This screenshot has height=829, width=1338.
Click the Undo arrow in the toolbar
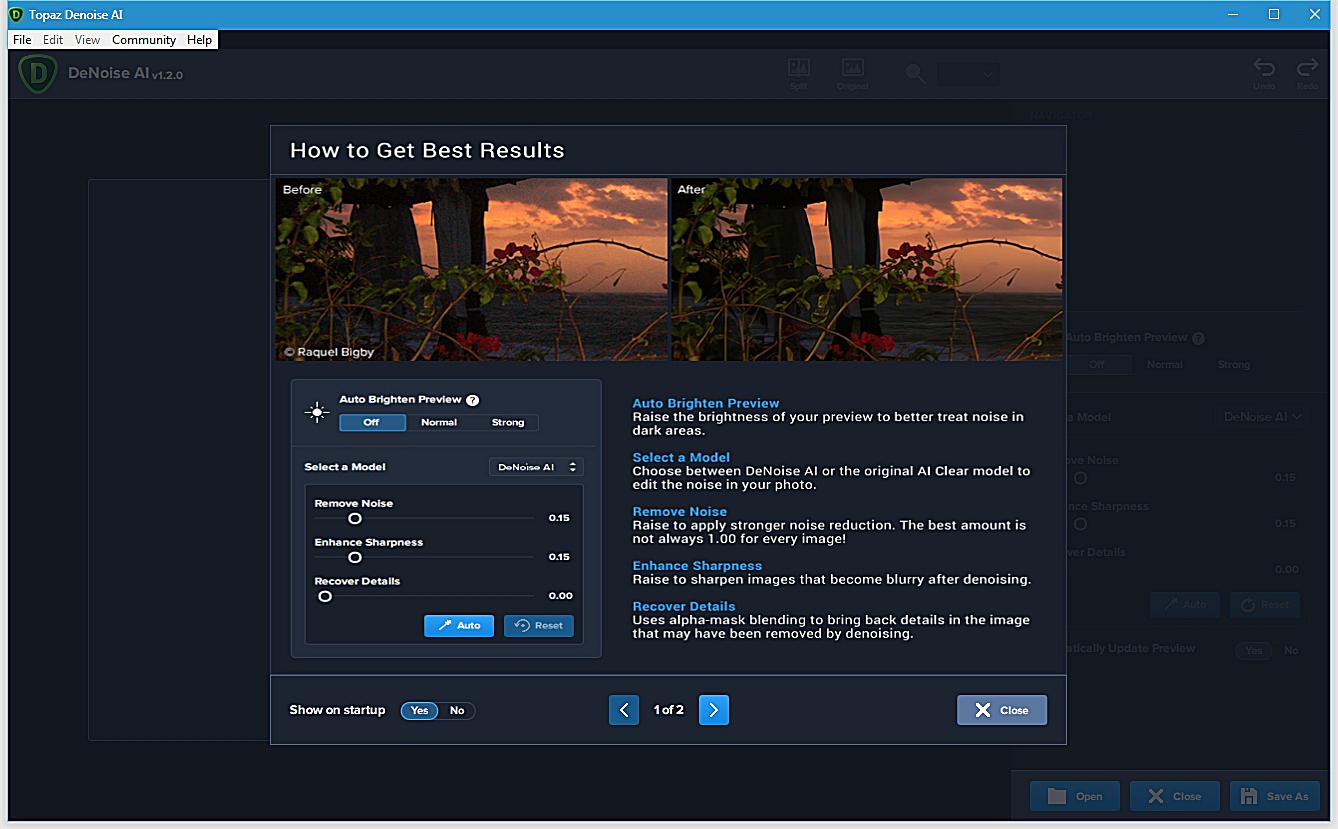pyautogui.click(x=1264, y=74)
